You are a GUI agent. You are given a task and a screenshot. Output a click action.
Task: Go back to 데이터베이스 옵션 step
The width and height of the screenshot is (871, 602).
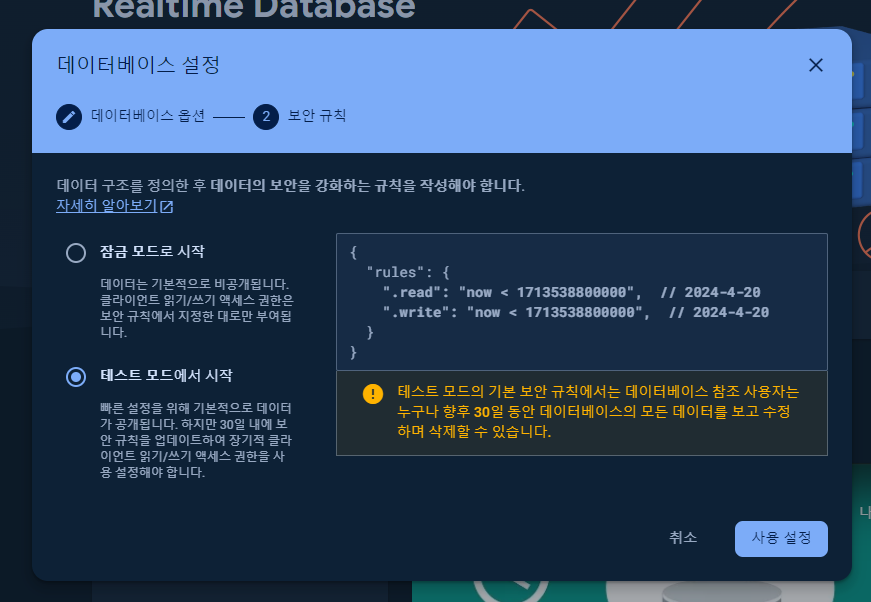click(x=148, y=116)
